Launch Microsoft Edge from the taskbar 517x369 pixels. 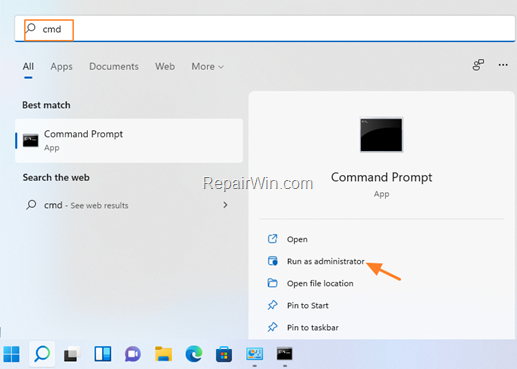pos(194,354)
